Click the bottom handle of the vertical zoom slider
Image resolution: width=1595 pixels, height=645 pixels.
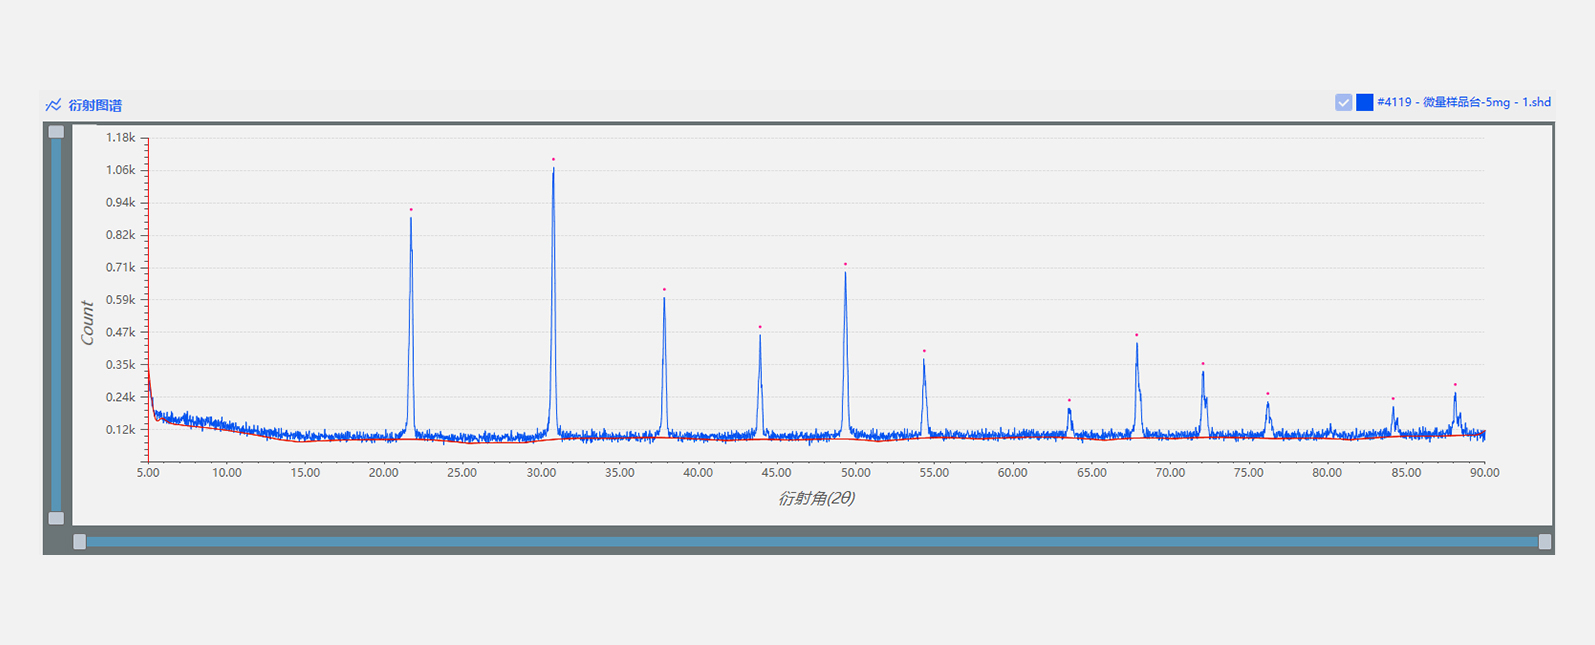[56, 518]
